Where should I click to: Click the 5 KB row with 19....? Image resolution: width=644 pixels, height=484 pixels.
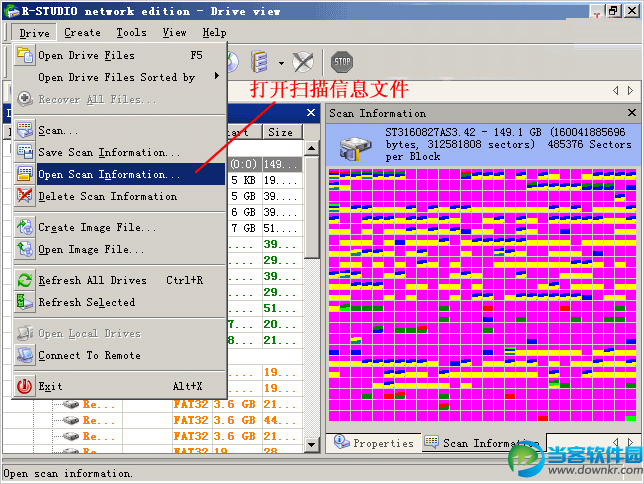pos(265,180)
